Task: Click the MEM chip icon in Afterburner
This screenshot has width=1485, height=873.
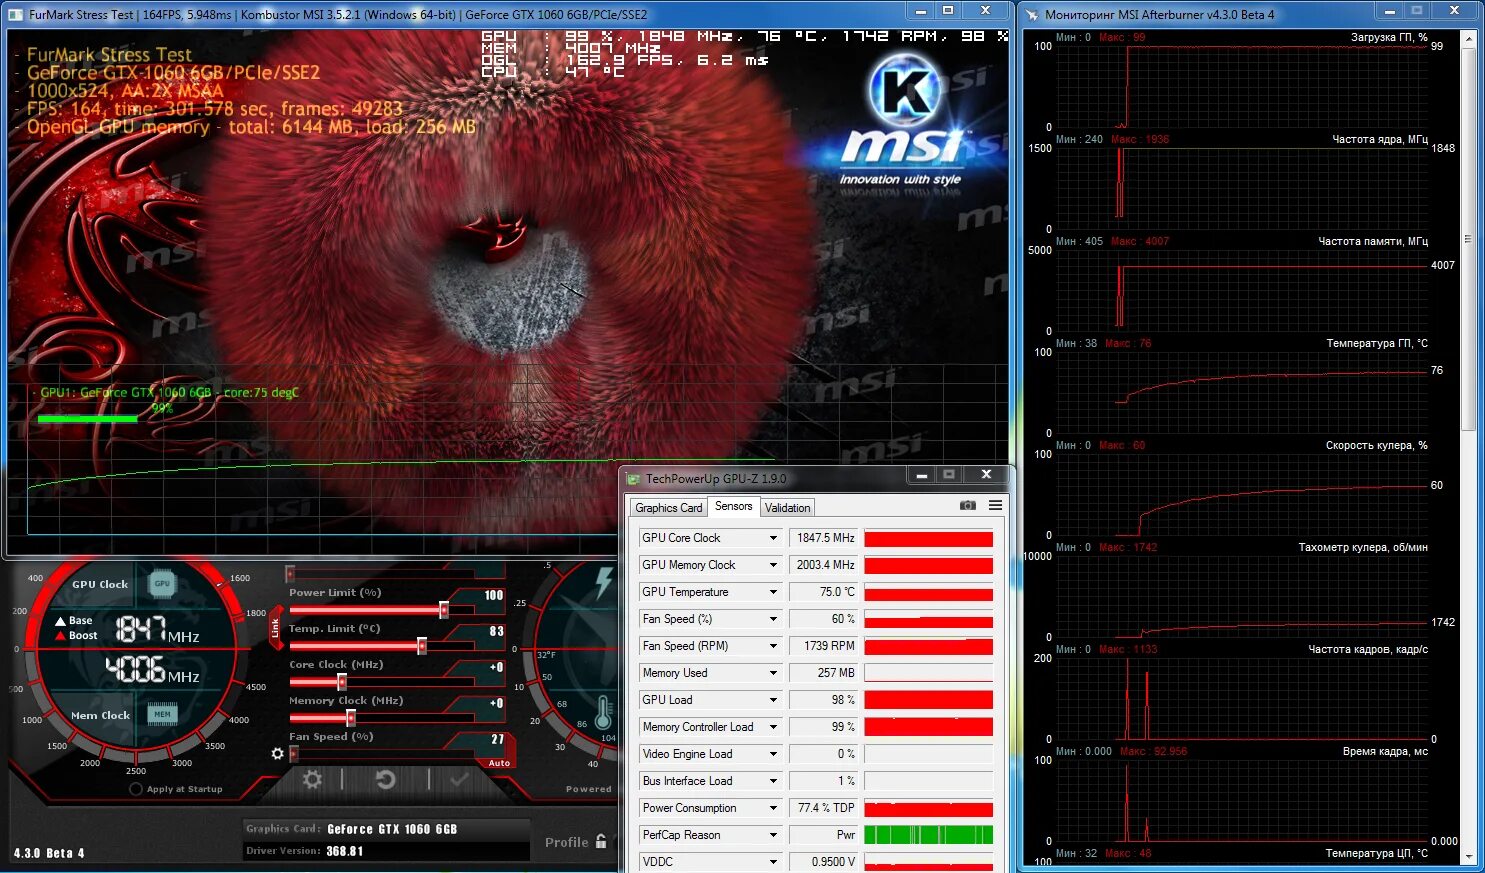Action: pos(162,713)
